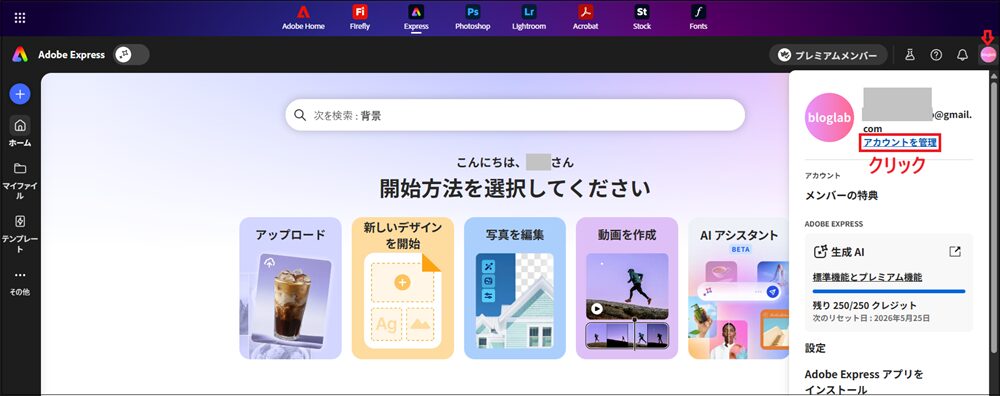
Task: Open the notifications bell
Action: (962, 55)
